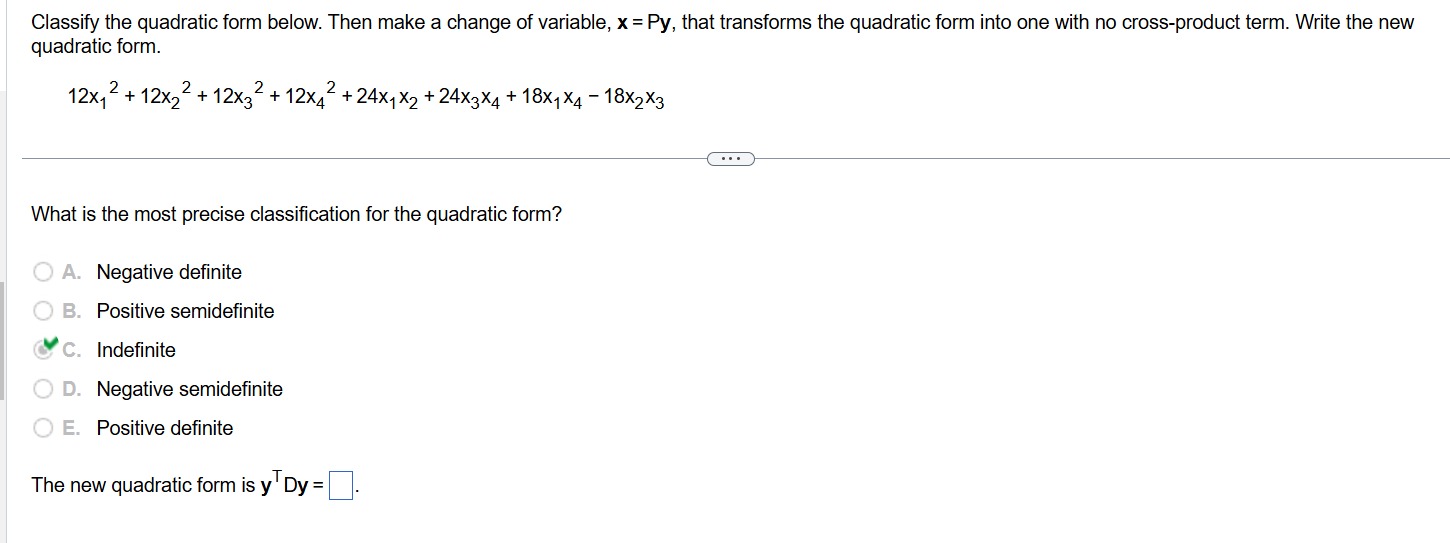This screenshot has width=1450, height=543.
Task: Click the 'most precise classification' question text
Action: tap(297, 214)
